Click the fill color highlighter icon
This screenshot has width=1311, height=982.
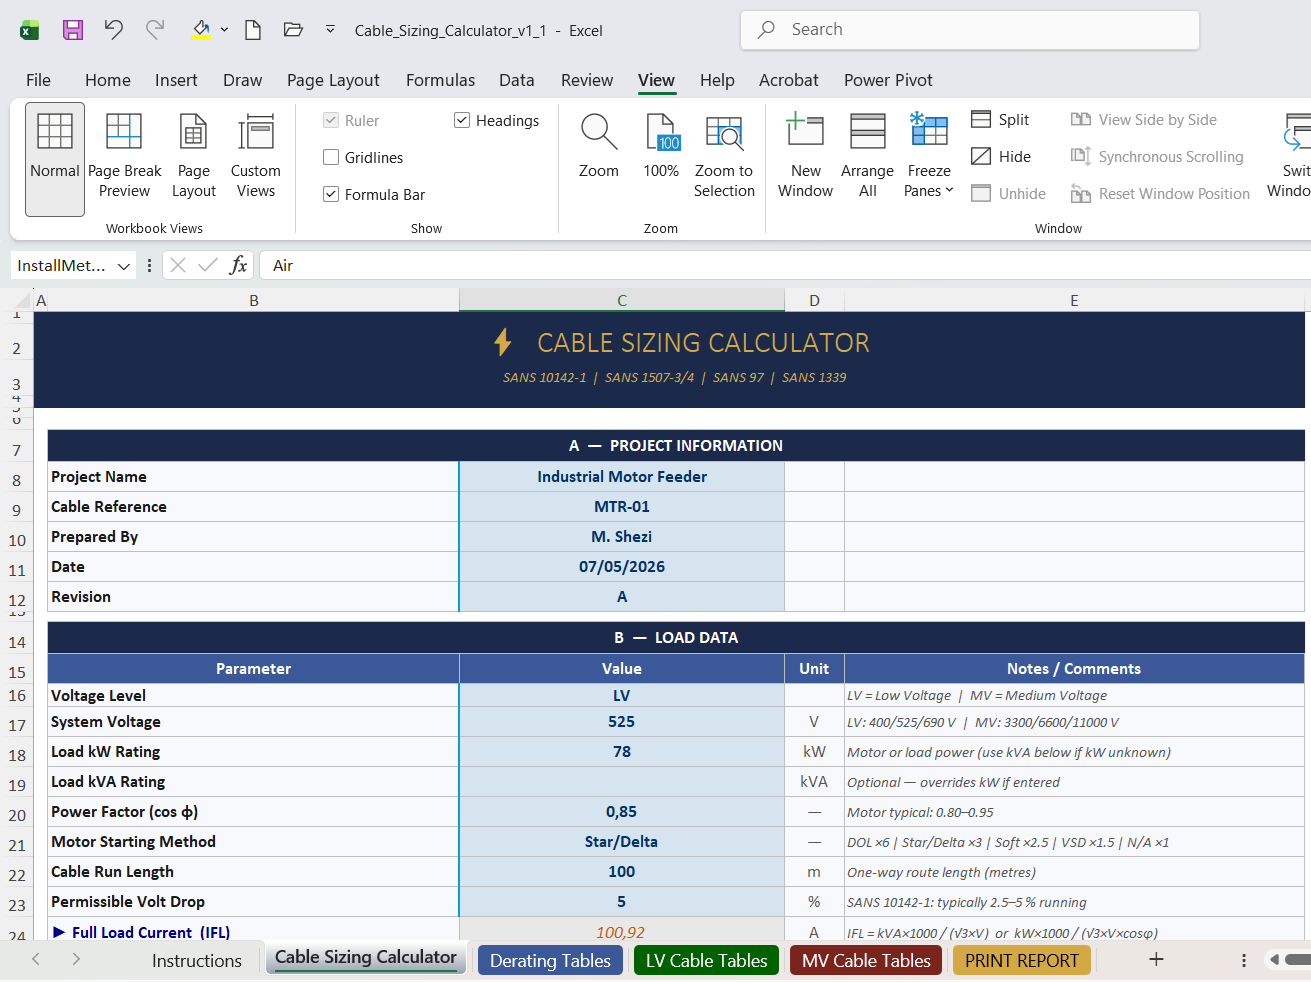click(201, 30)
